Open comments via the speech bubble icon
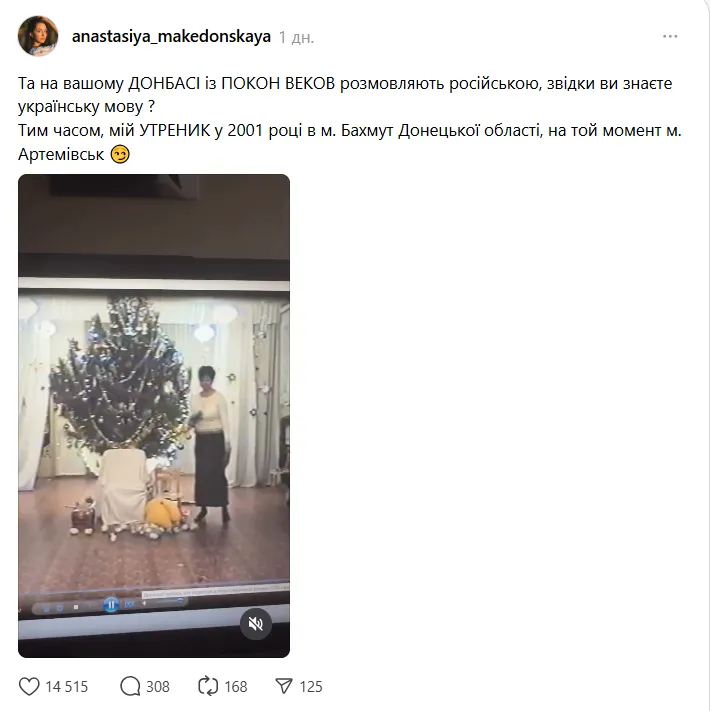 point(130,687)
